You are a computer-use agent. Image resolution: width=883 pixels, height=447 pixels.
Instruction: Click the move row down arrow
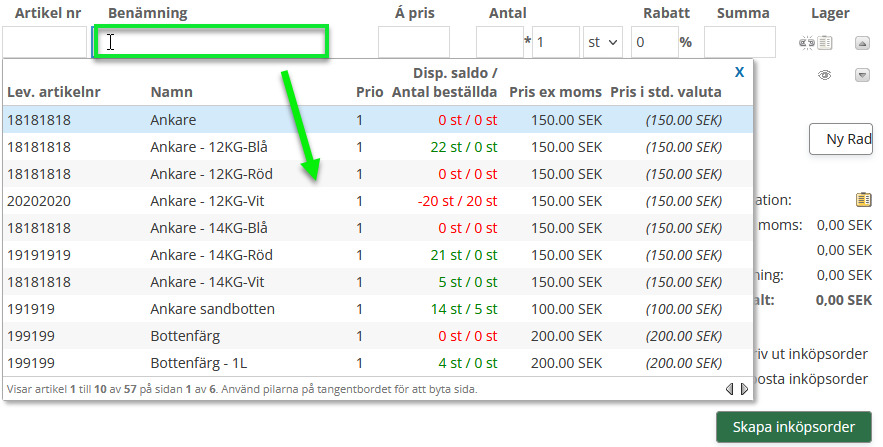point(862,75)
